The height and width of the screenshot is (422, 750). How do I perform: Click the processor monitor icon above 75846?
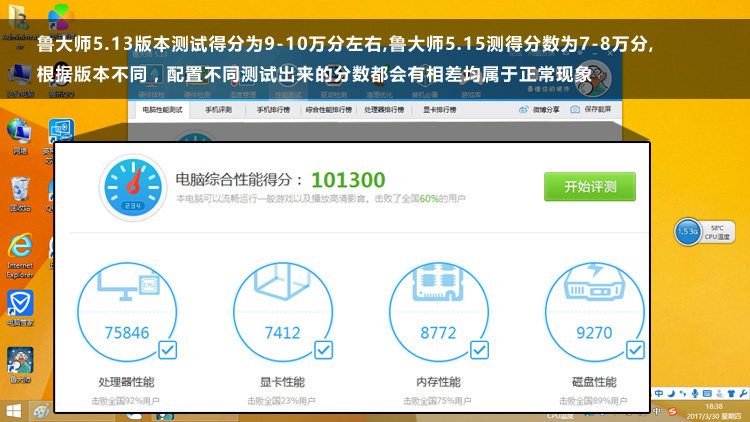point(128,283)
